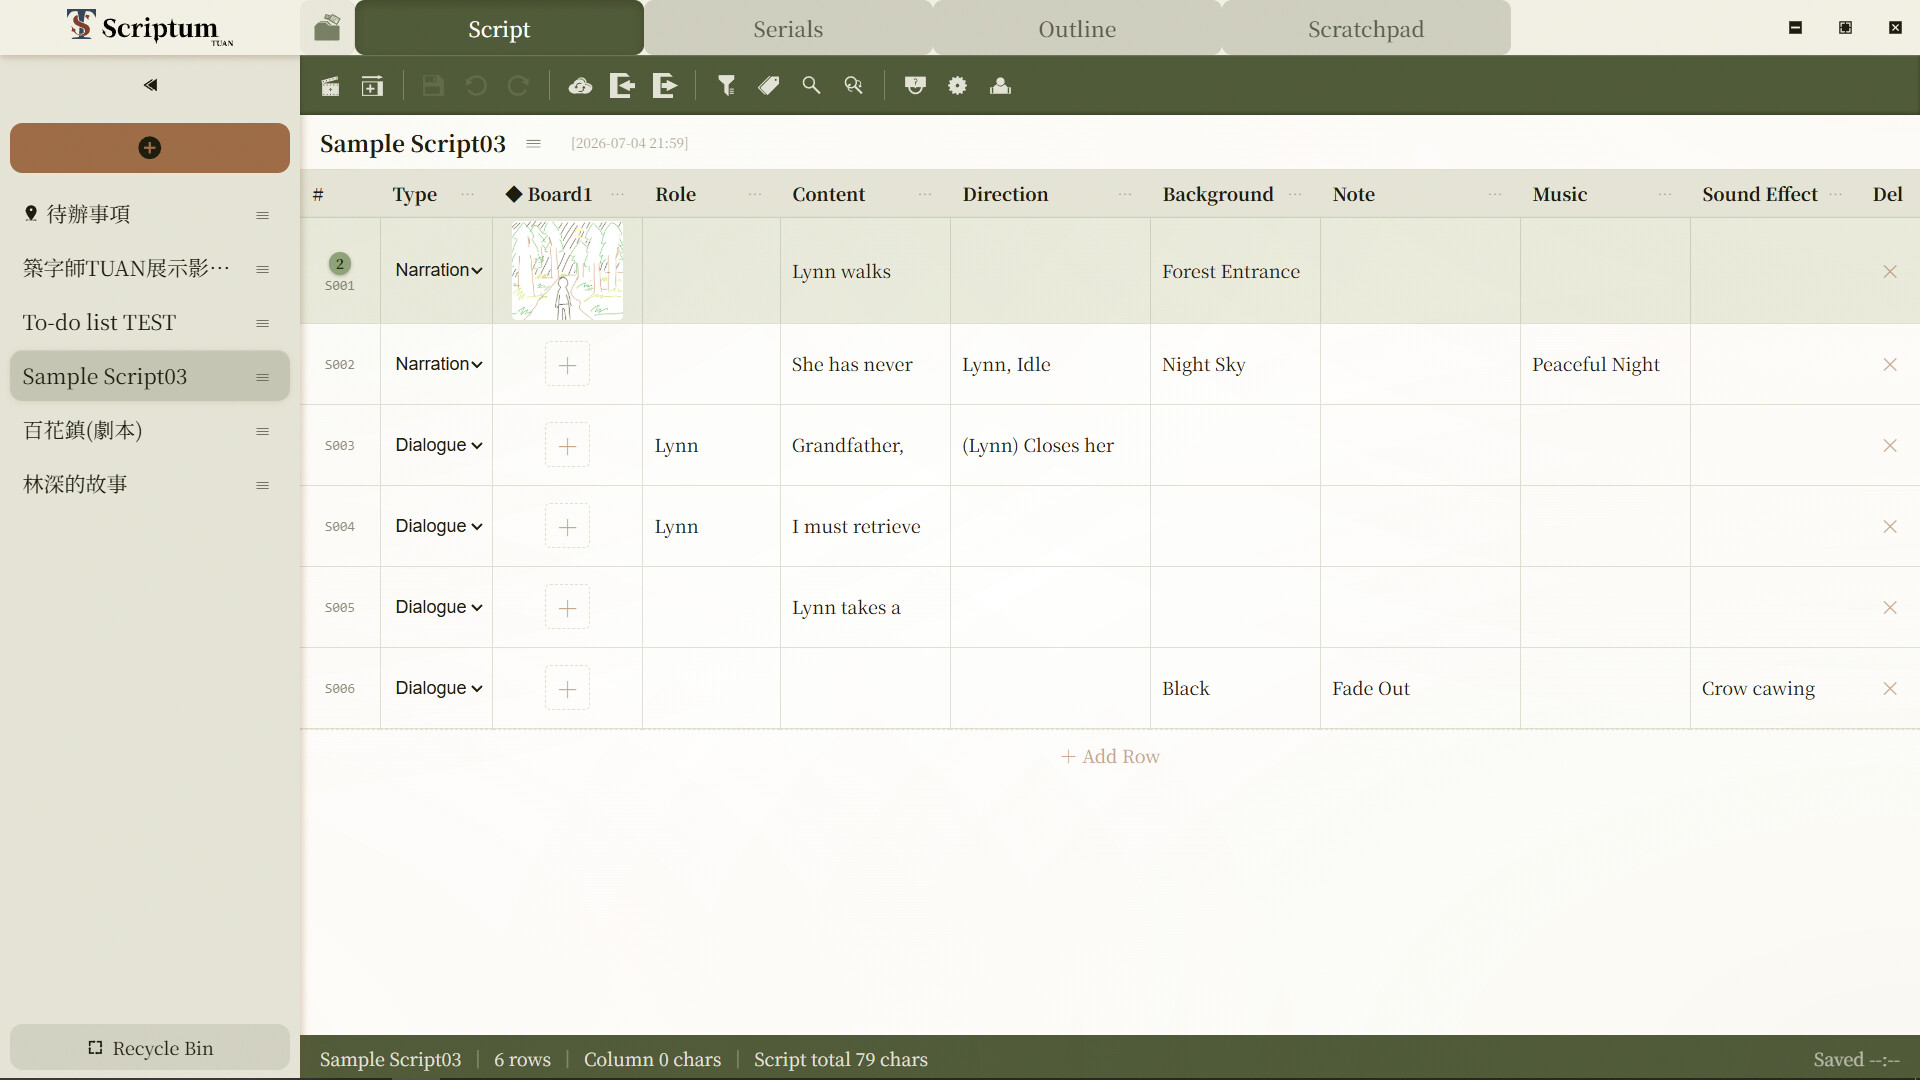
Task: Expand Type dropdown for row S003
Action: coord(439,445)
